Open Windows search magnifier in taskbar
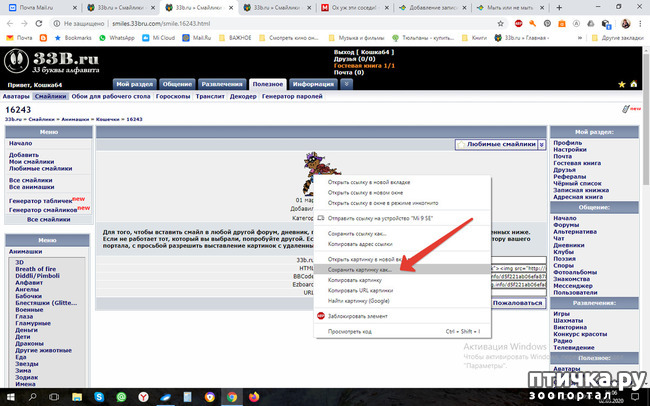This screenshot has height=406, width=650. pos(32,397)
